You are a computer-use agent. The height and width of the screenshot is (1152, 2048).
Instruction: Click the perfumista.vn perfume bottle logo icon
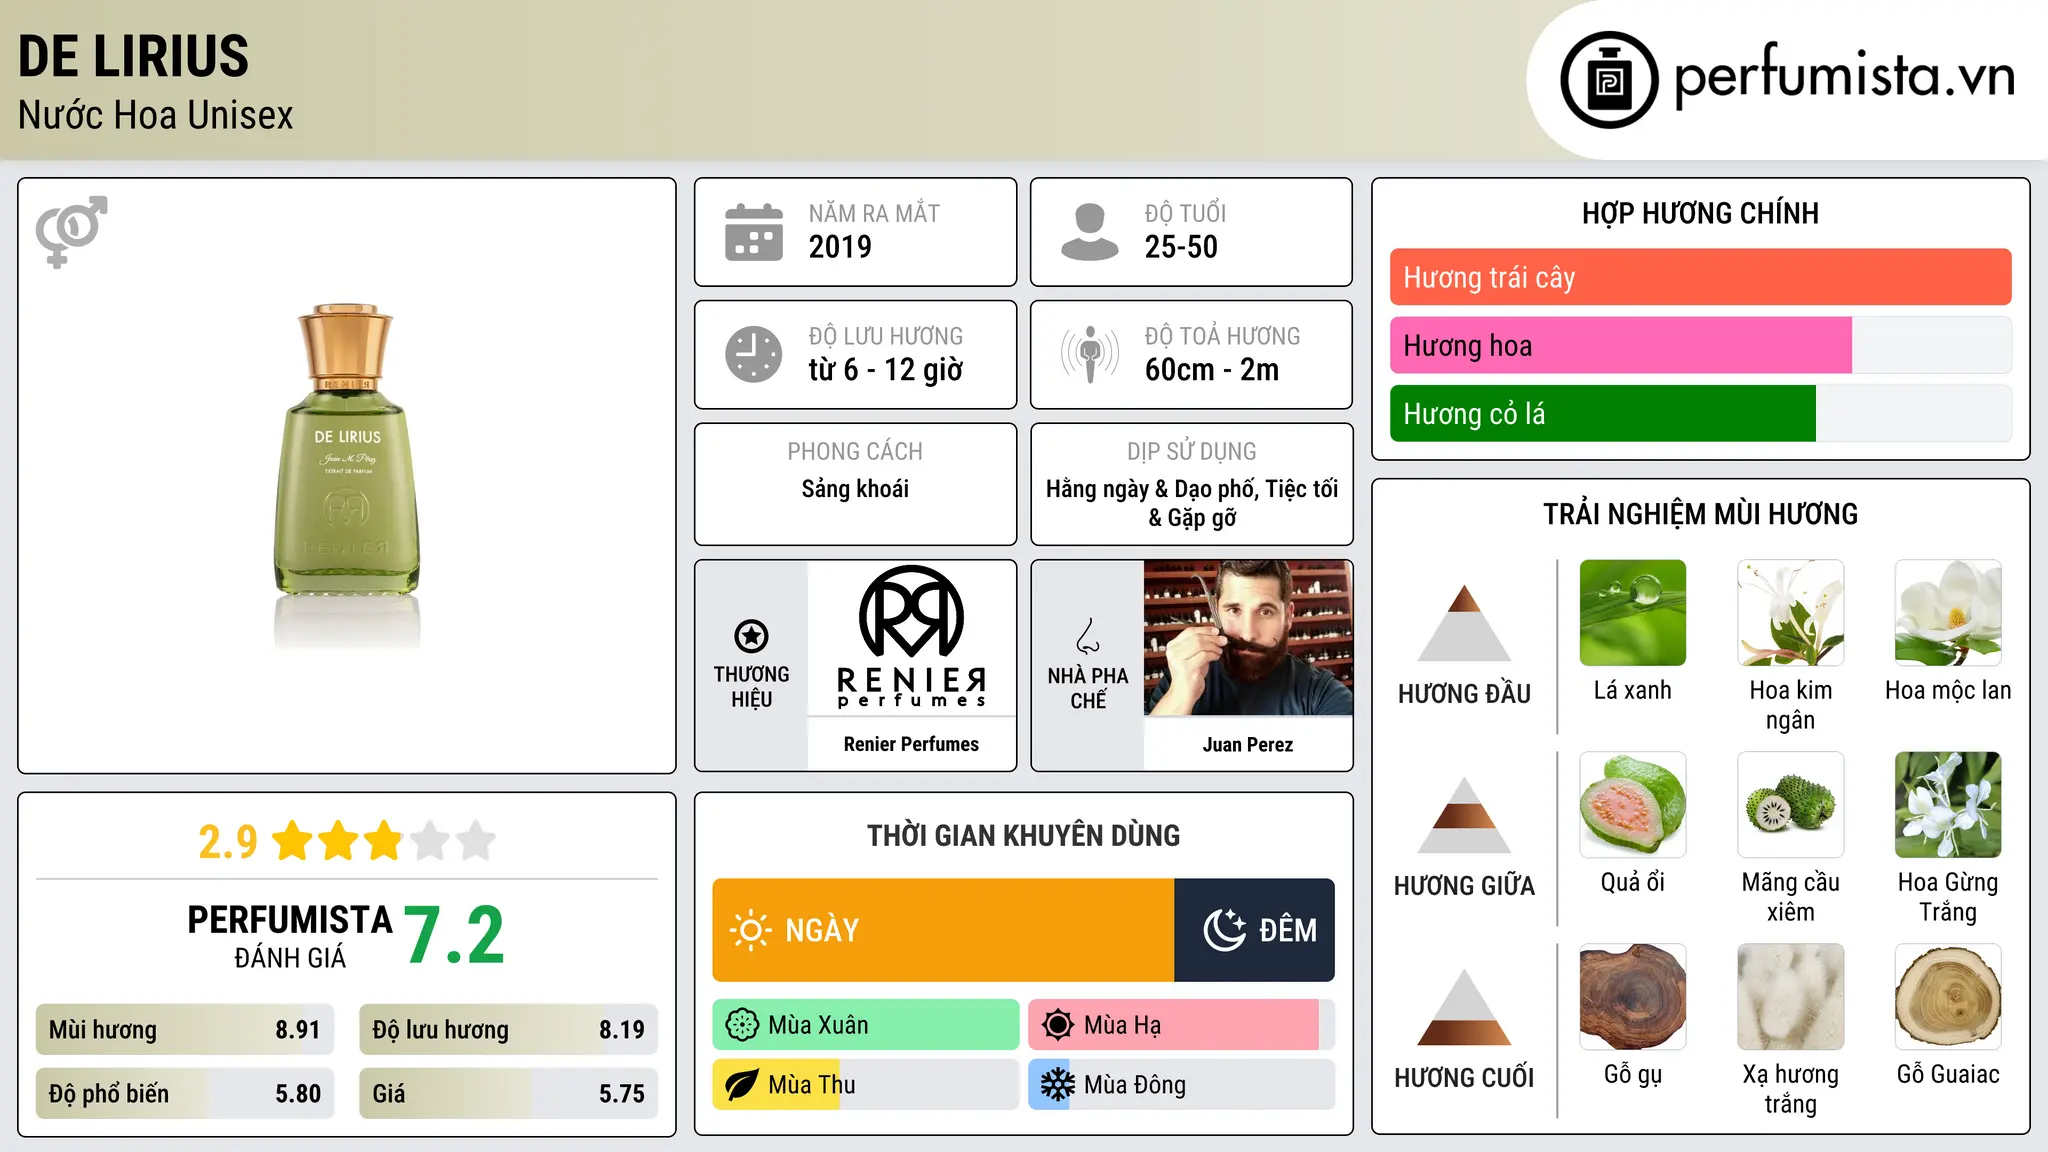click(1609, 80)
